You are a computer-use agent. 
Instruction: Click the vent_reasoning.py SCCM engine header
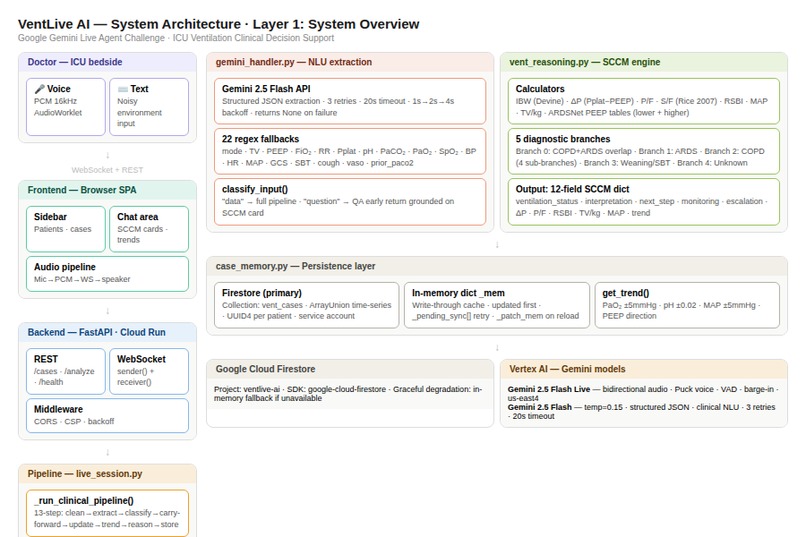point(644,62)
